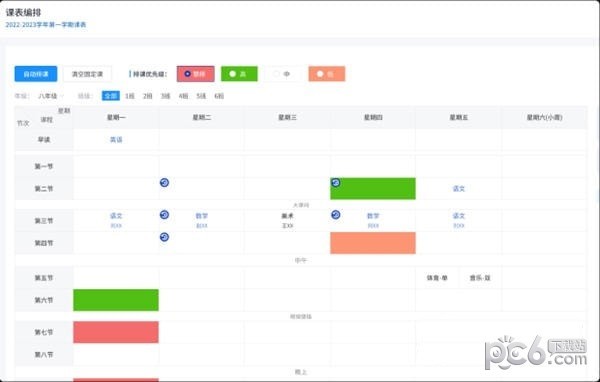Select the 中 priority radio option
The image size is (600, 382).
282,74
